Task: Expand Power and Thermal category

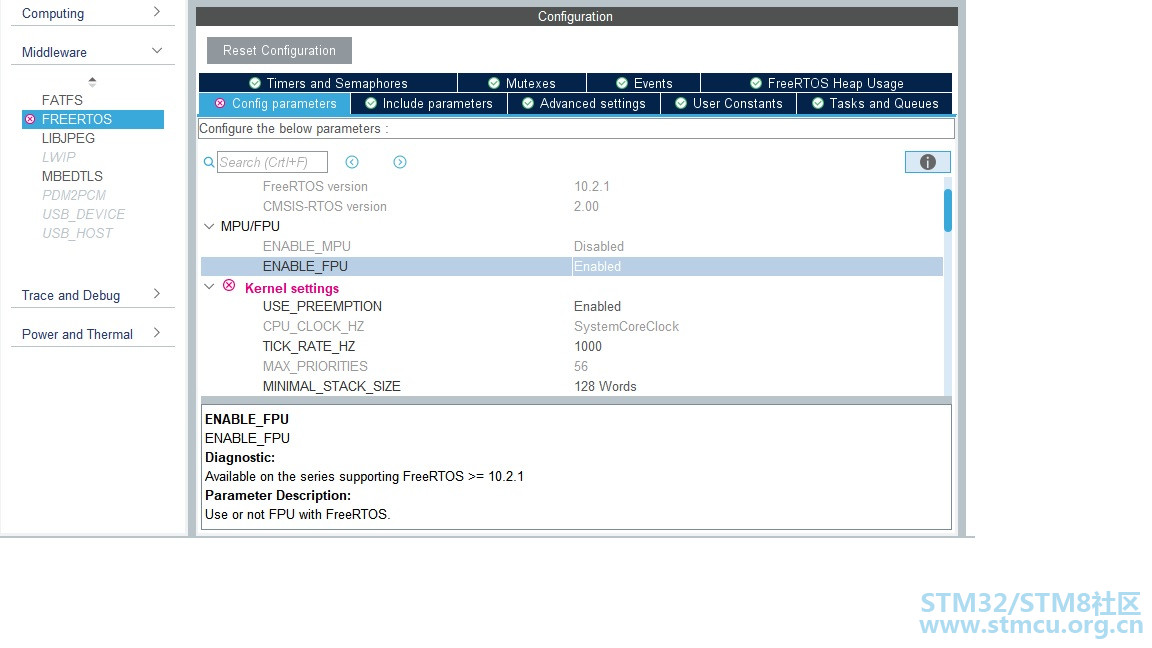Action: point(156,333)
